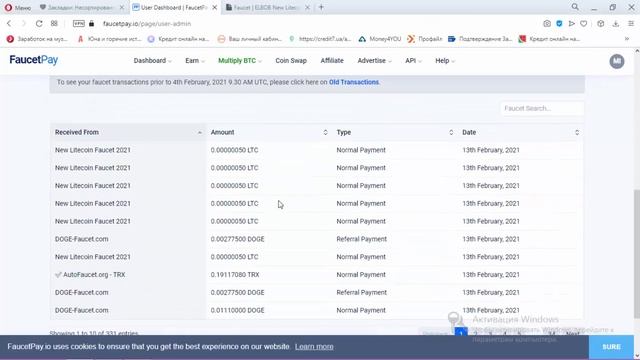
Task: Search open tabs with magnifier
Action: tap(575, 7)
